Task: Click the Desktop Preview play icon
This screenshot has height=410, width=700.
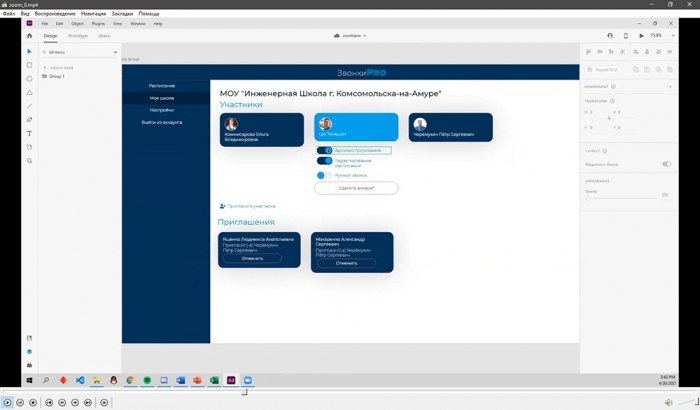Action: pyautogui.click(x=640, y=35)
